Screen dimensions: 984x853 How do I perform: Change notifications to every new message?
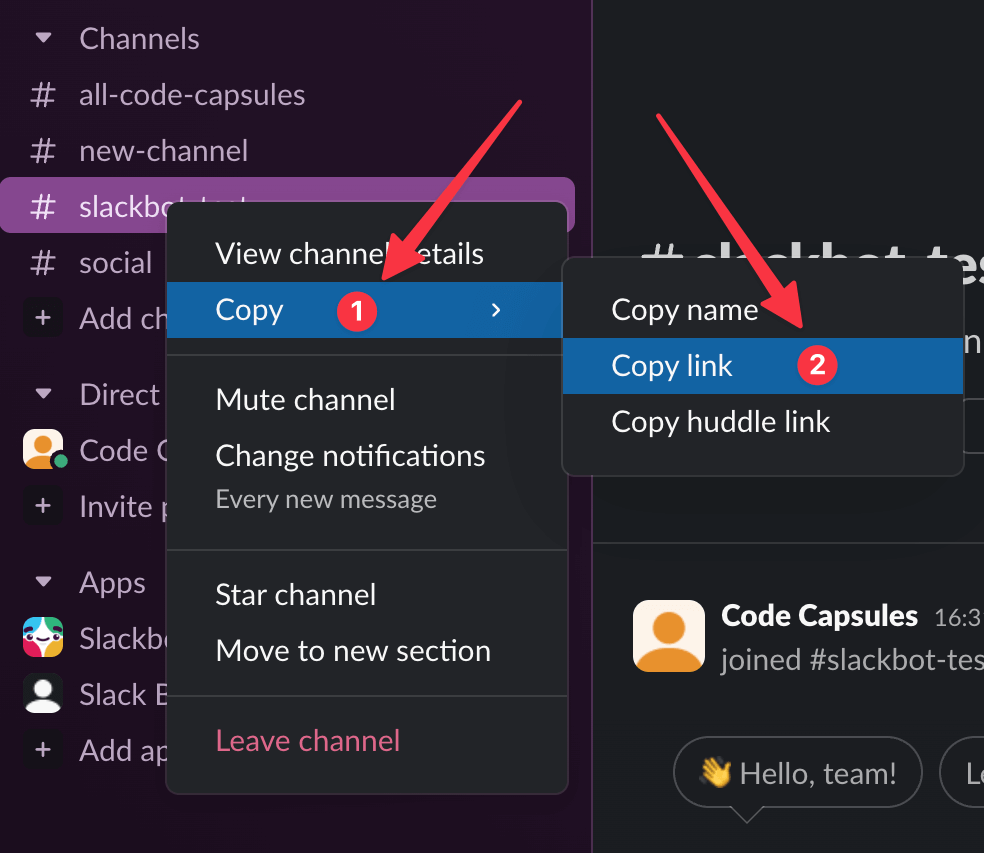(350, 456)
